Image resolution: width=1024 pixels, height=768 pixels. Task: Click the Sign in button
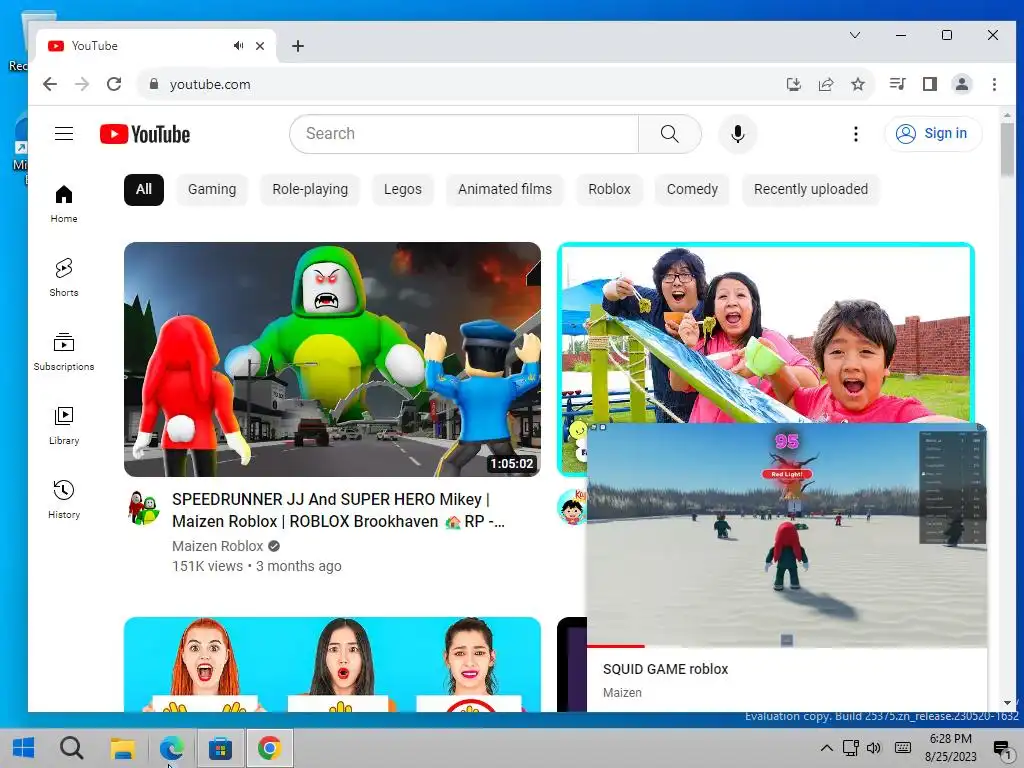[x=933, y=134]
